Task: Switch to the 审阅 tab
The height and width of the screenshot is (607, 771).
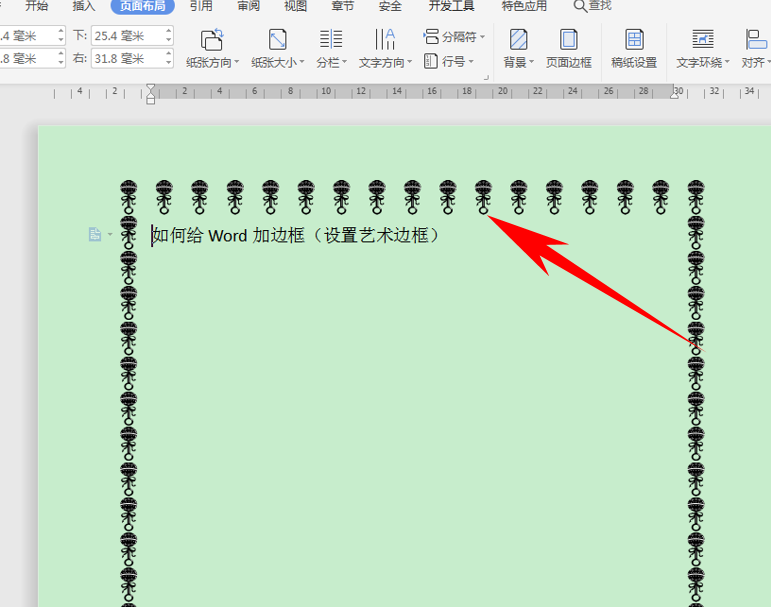Action: [x=248, y=6]
